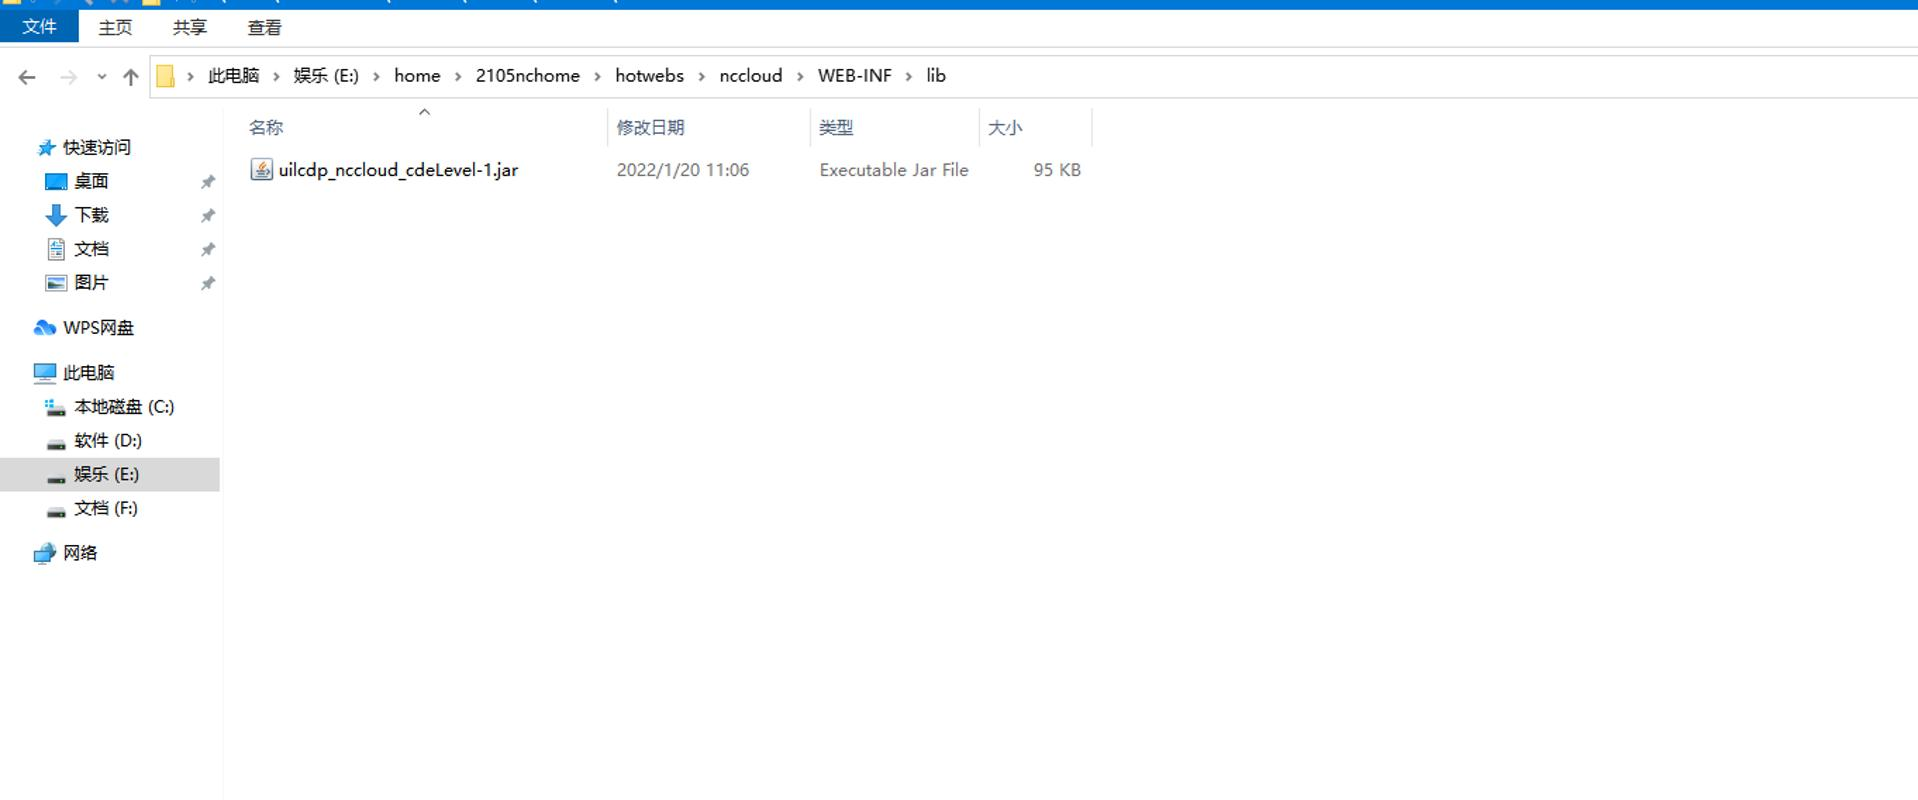Select file uilcdp_nccloud_cdeLevel-1.jar
Screen dimensions: 1918x800
click(398, 170)
